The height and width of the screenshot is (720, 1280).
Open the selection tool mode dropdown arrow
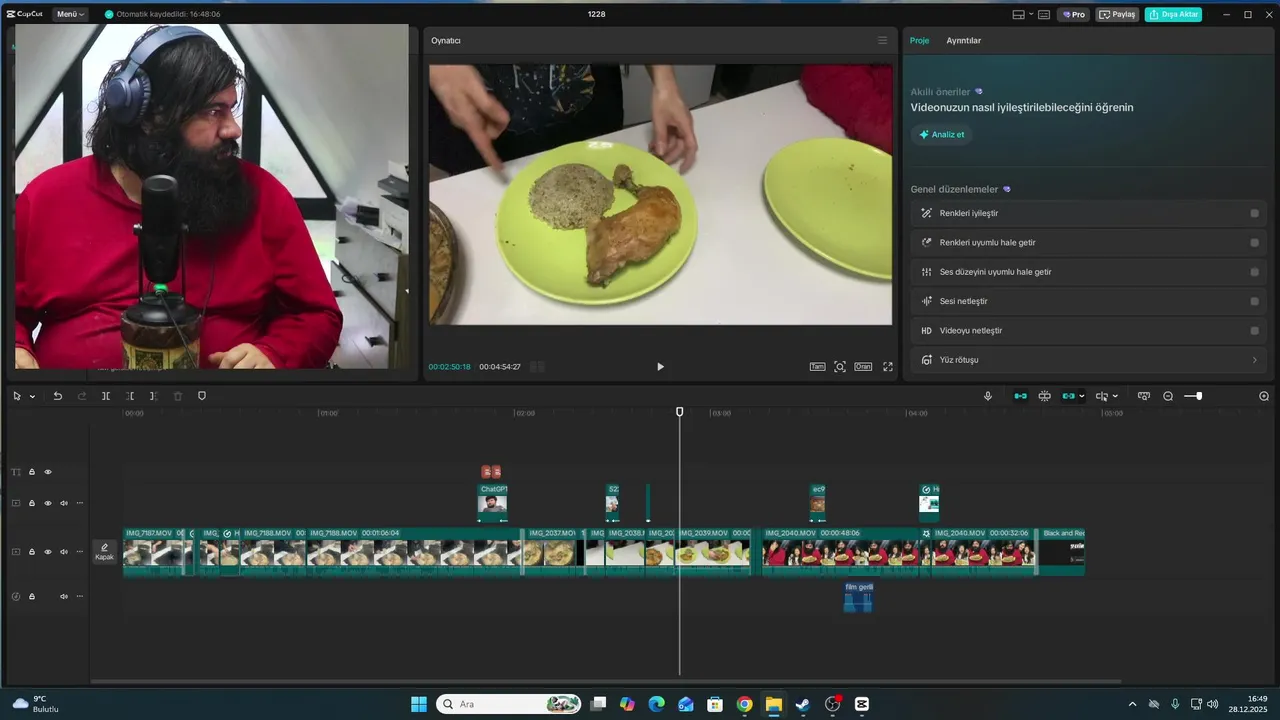(32, 397)
